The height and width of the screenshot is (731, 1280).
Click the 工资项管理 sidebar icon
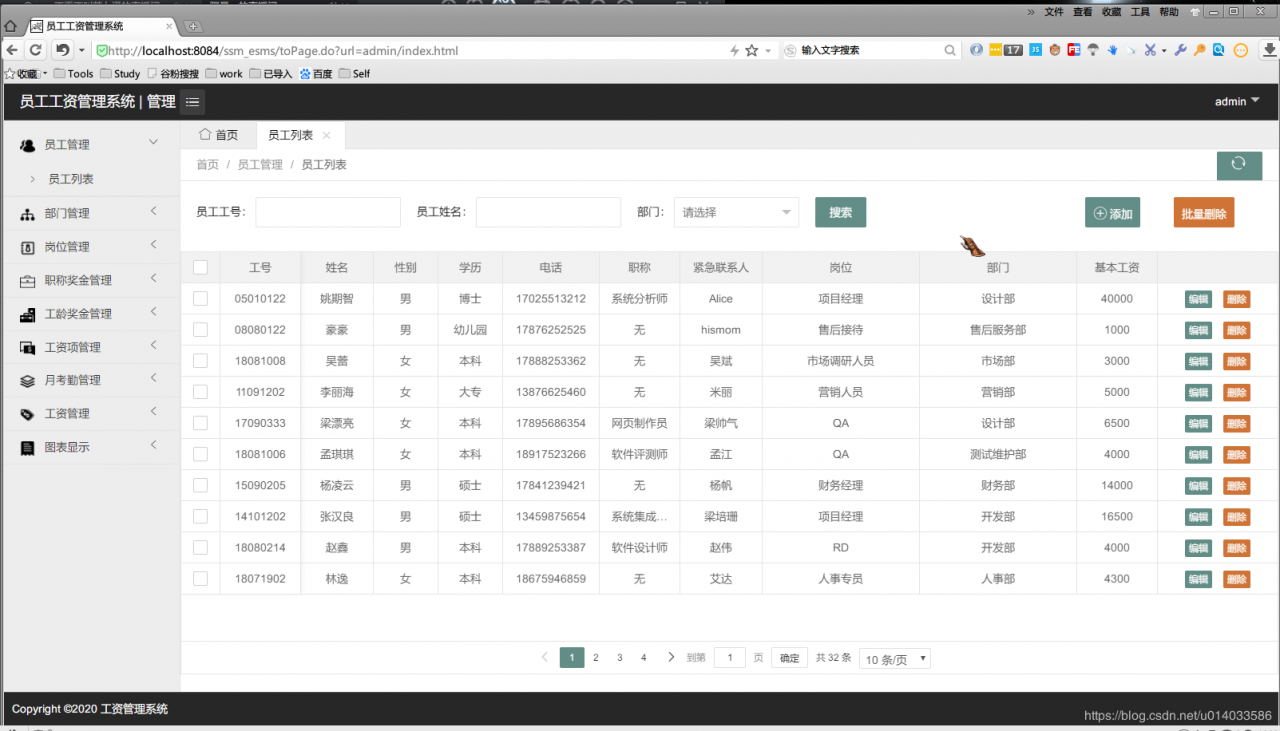28,347
